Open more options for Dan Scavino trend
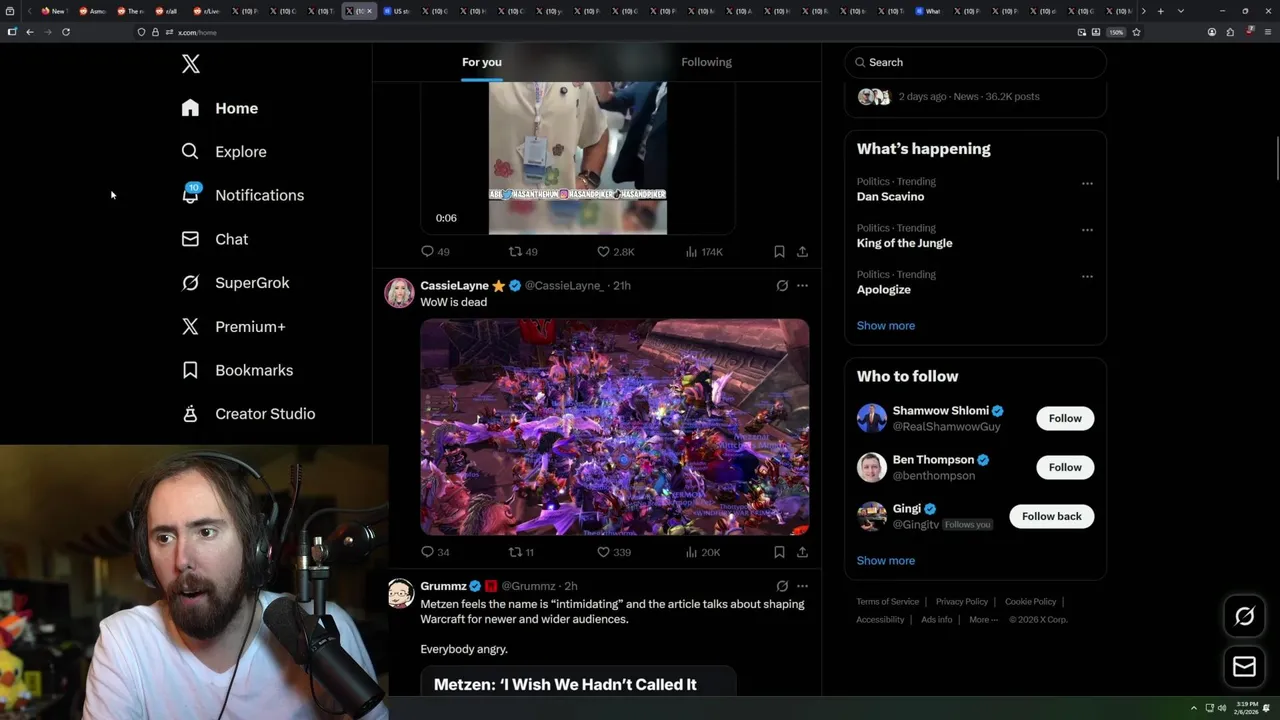The height and width of the screenshot is (720, 1280). click(x=1087, y=184)
